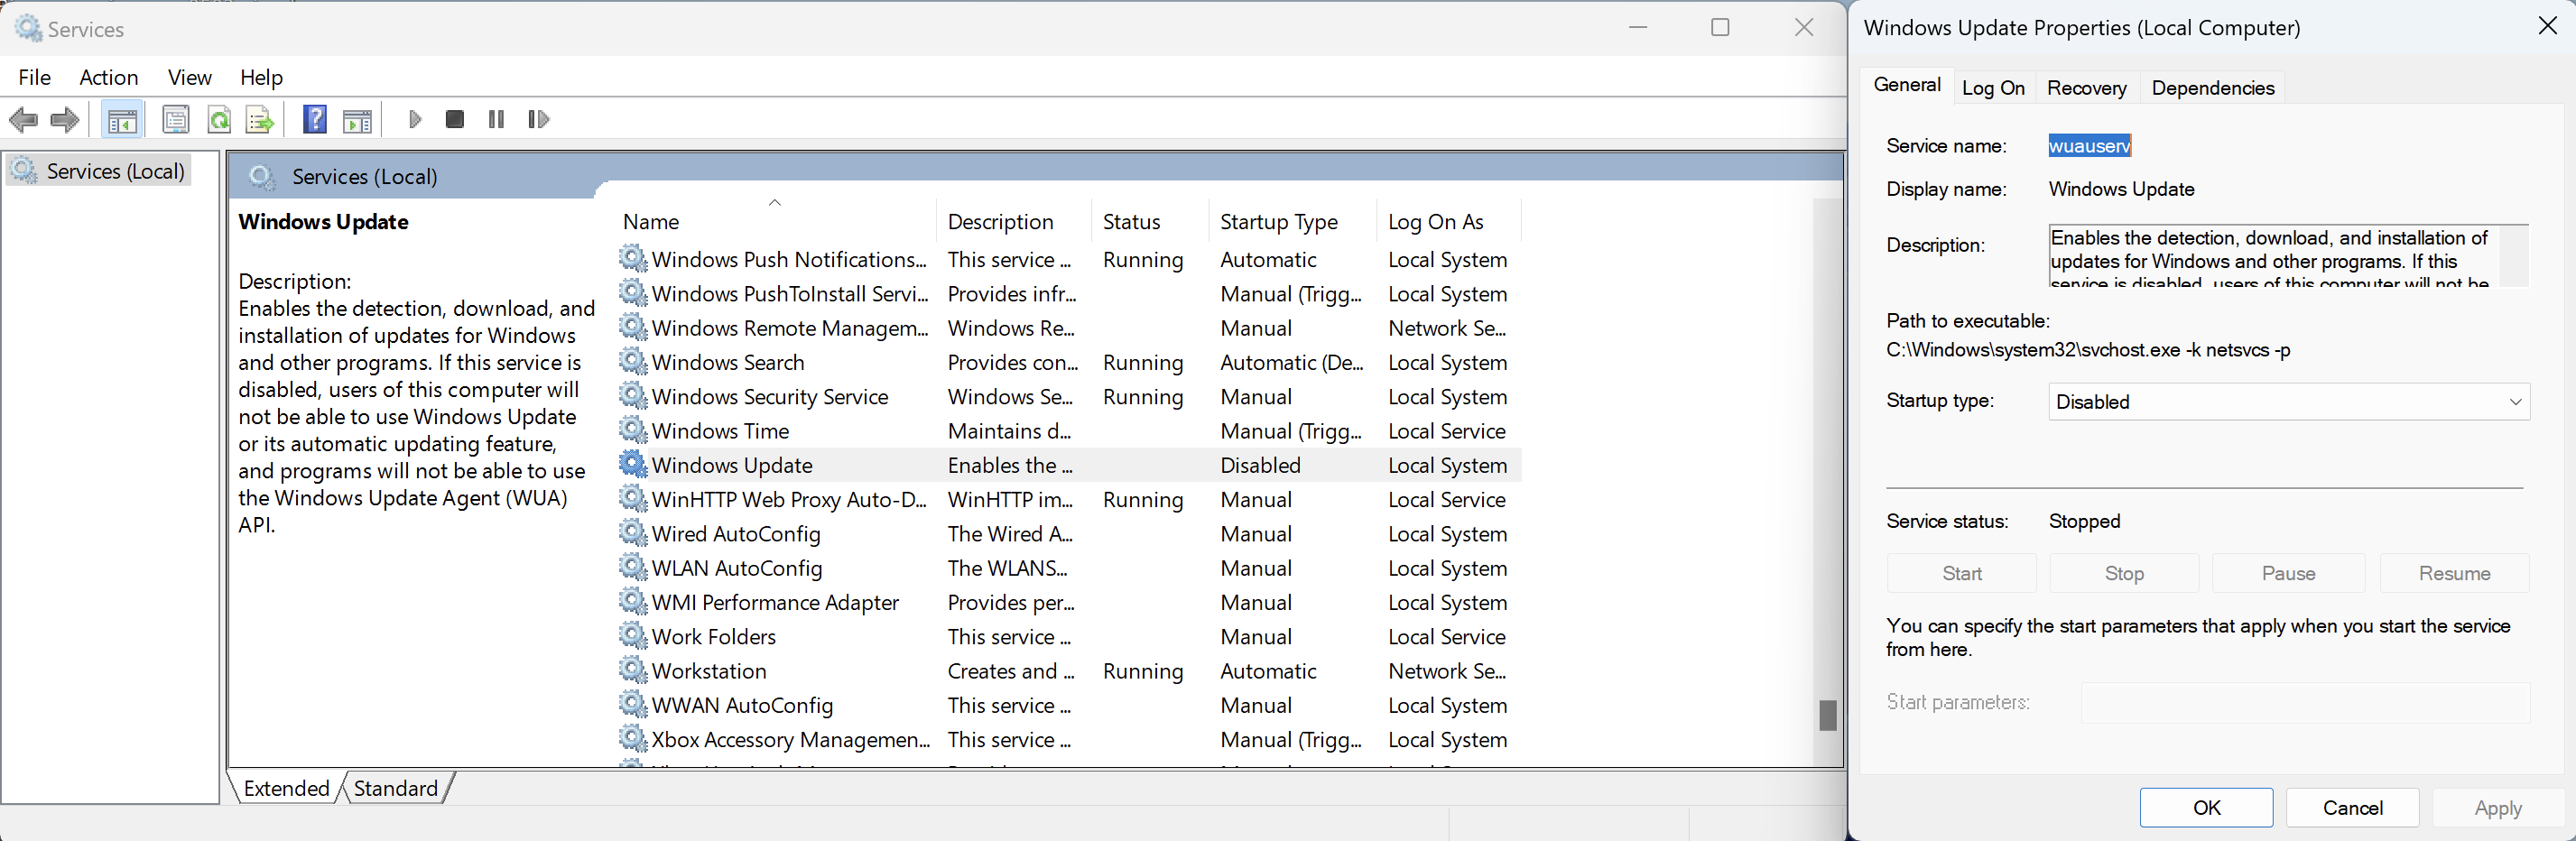The width and height of the screenshot is (2576, 841).
Task: Switch to the Recovery tab
Action: [2086, 88]
